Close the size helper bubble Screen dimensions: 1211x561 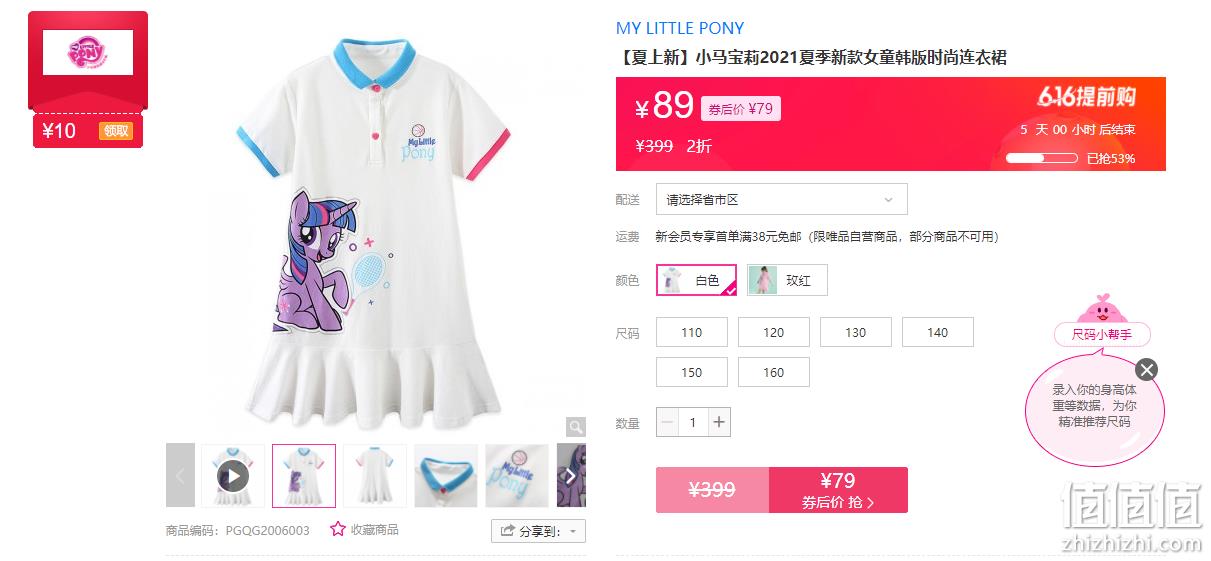[1147, 370]
